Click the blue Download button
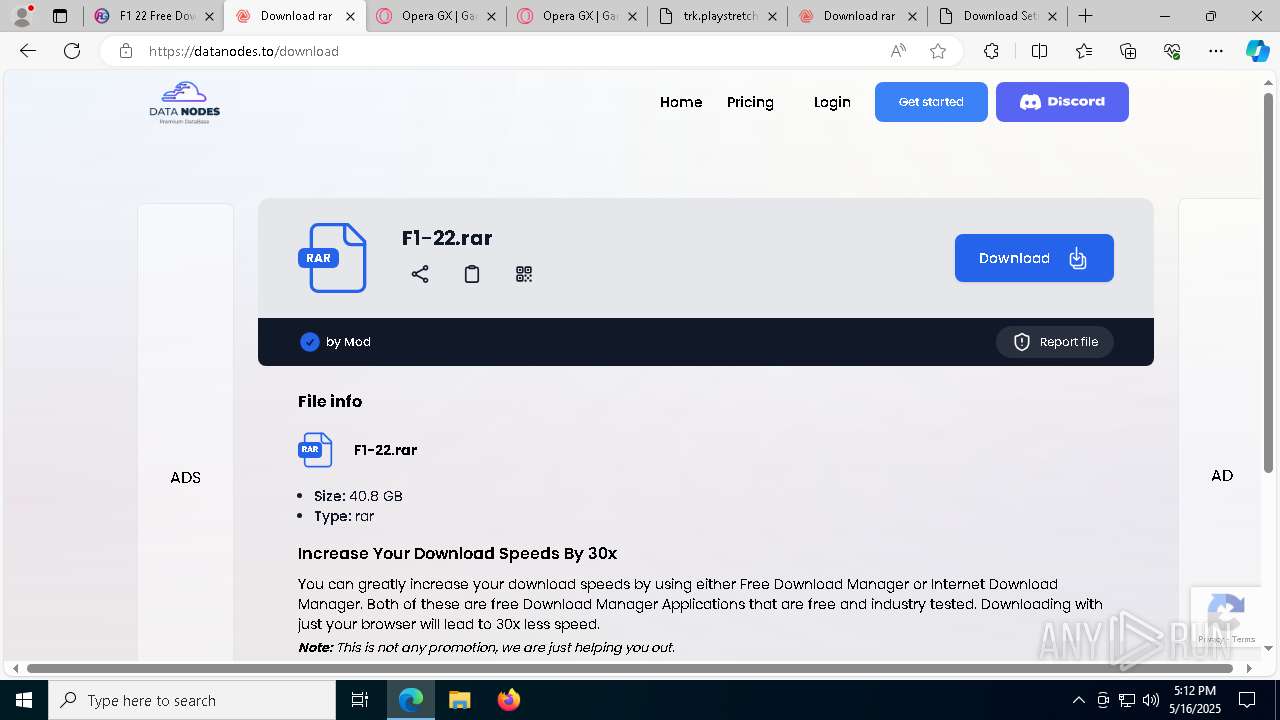This screenshot has width=1280, height=720. 1034,258
